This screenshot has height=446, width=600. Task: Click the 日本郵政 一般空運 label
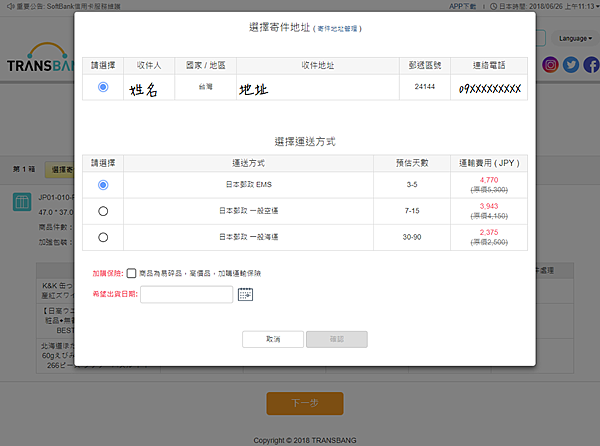pos(248,211)
